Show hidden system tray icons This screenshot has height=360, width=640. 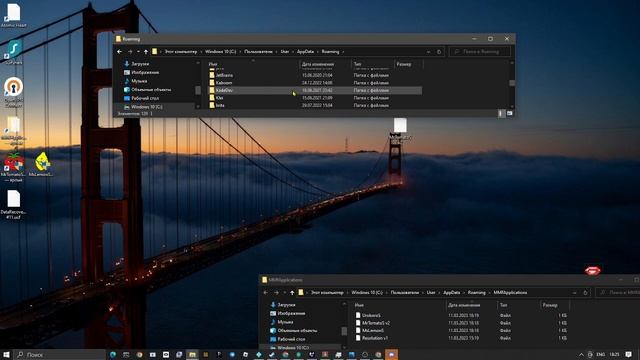pos(581,355)
